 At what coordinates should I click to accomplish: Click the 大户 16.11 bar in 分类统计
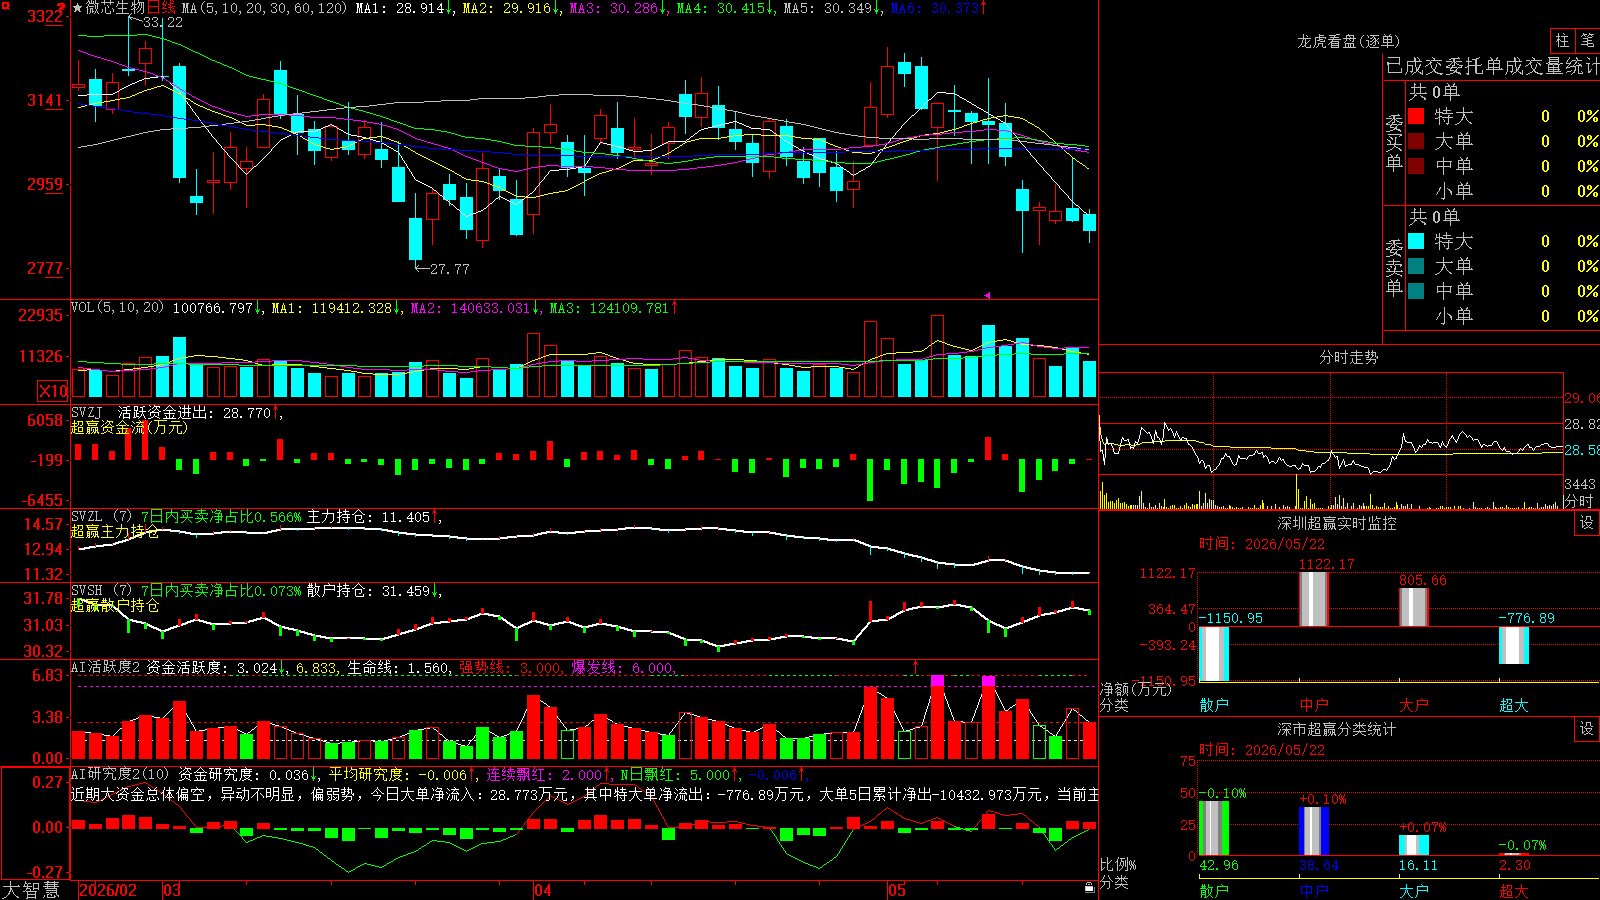click(1414, 845)
